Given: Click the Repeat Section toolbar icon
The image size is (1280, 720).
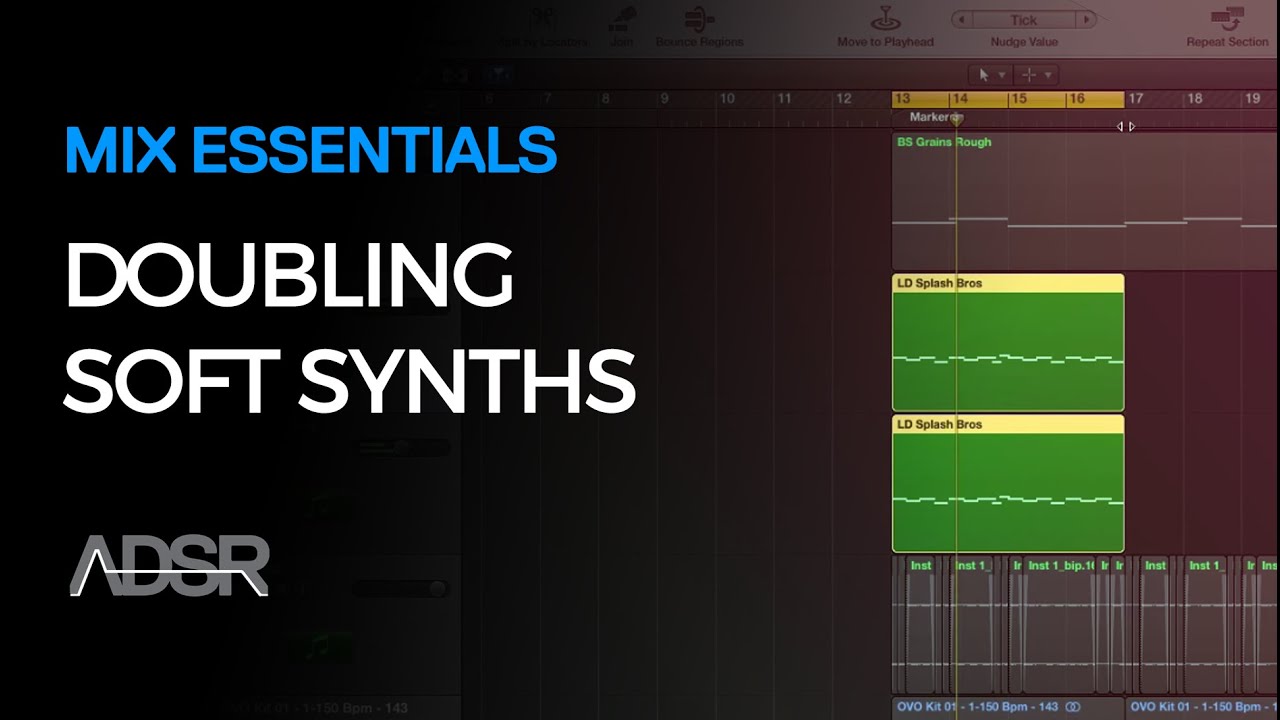Looking at the screenshot, I should pyautogui.click(x=1226, y=18).
